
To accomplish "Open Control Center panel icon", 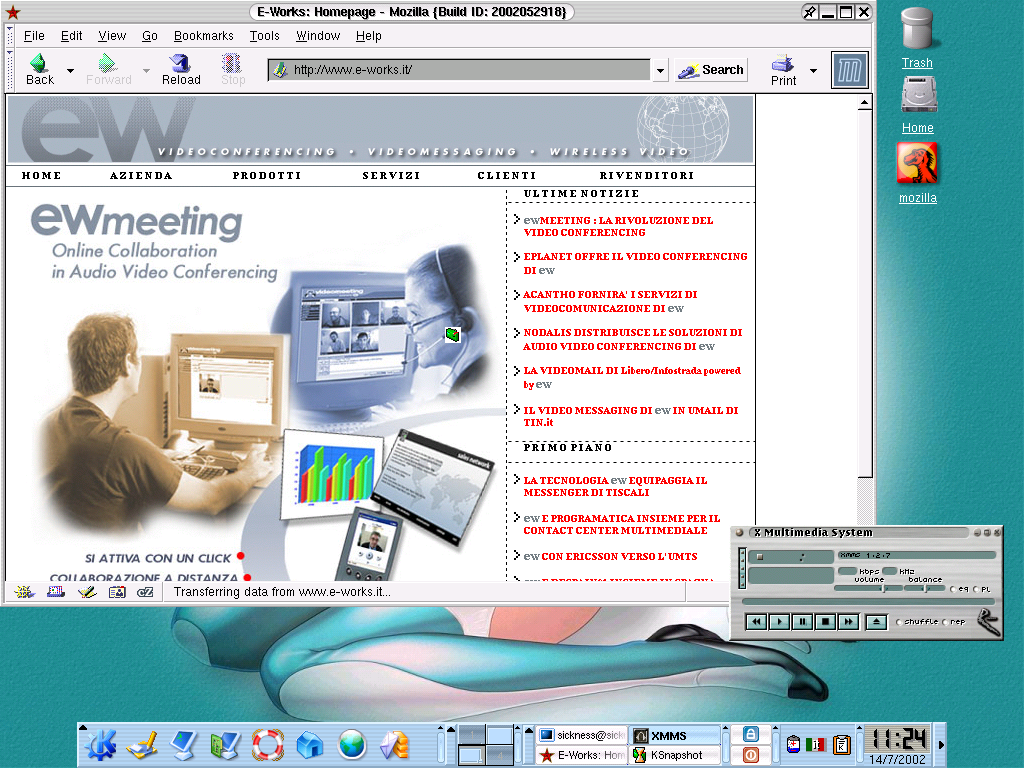I will pyautogui.click(x=225, y=744).
